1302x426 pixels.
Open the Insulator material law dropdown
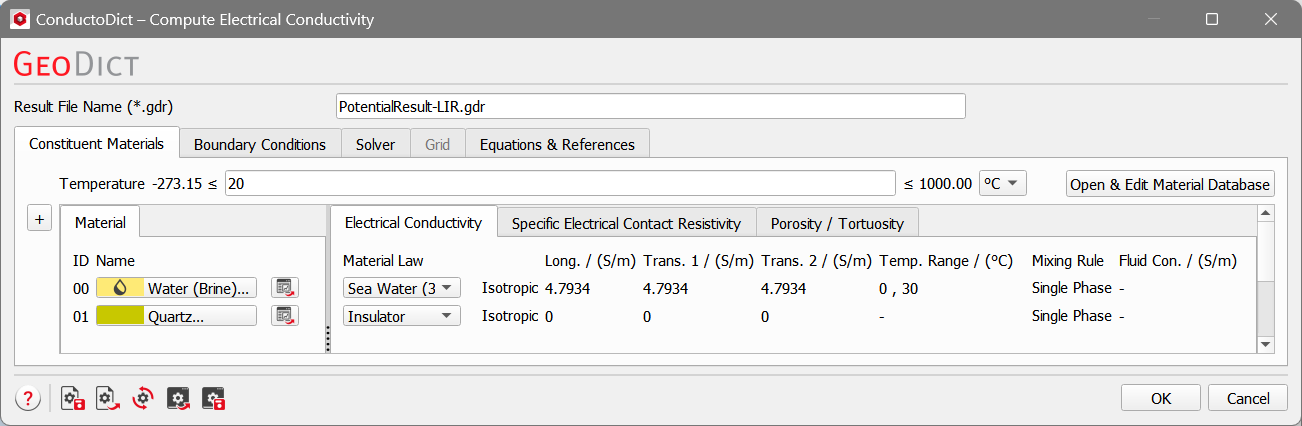402,316
